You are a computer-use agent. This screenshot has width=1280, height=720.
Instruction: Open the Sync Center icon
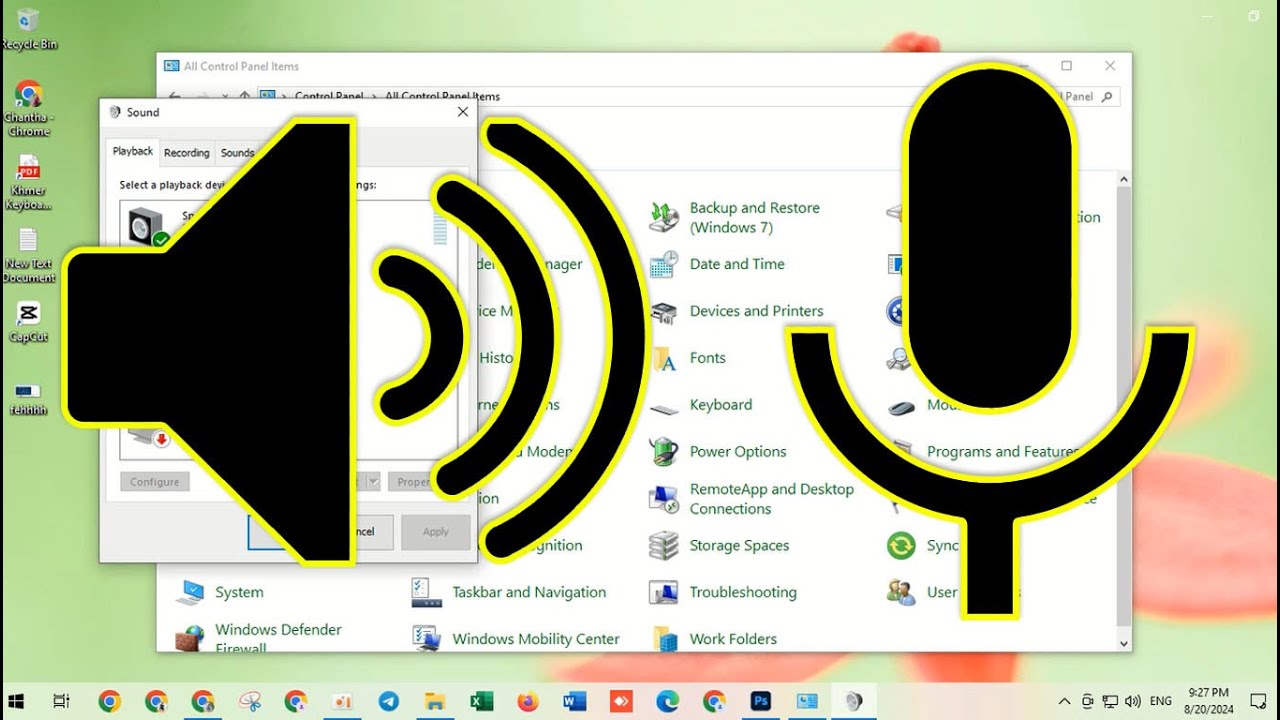[901, 545]
